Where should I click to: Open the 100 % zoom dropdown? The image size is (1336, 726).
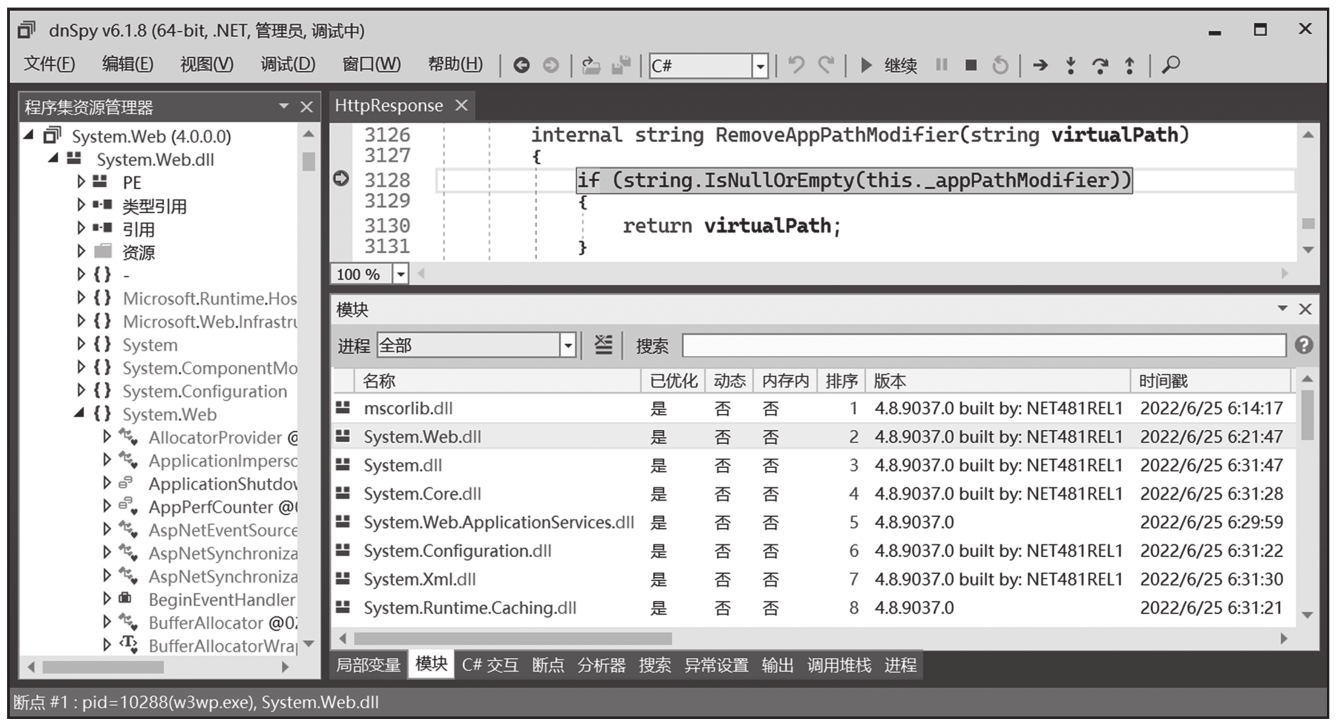(x=401, y=274)
